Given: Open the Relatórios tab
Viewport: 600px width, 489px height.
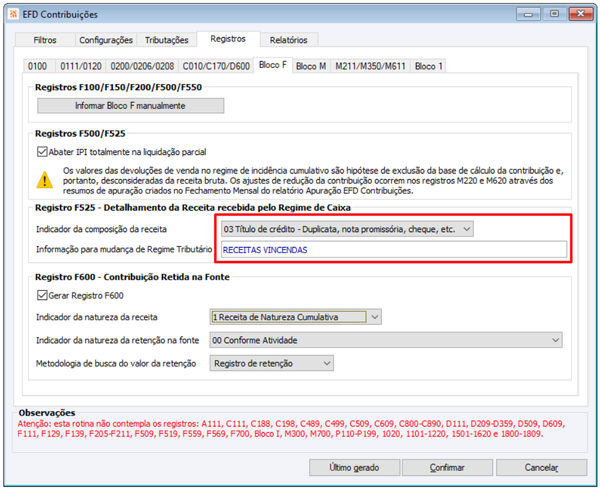Looking at the screenshot, I should [x=289, y=40].
